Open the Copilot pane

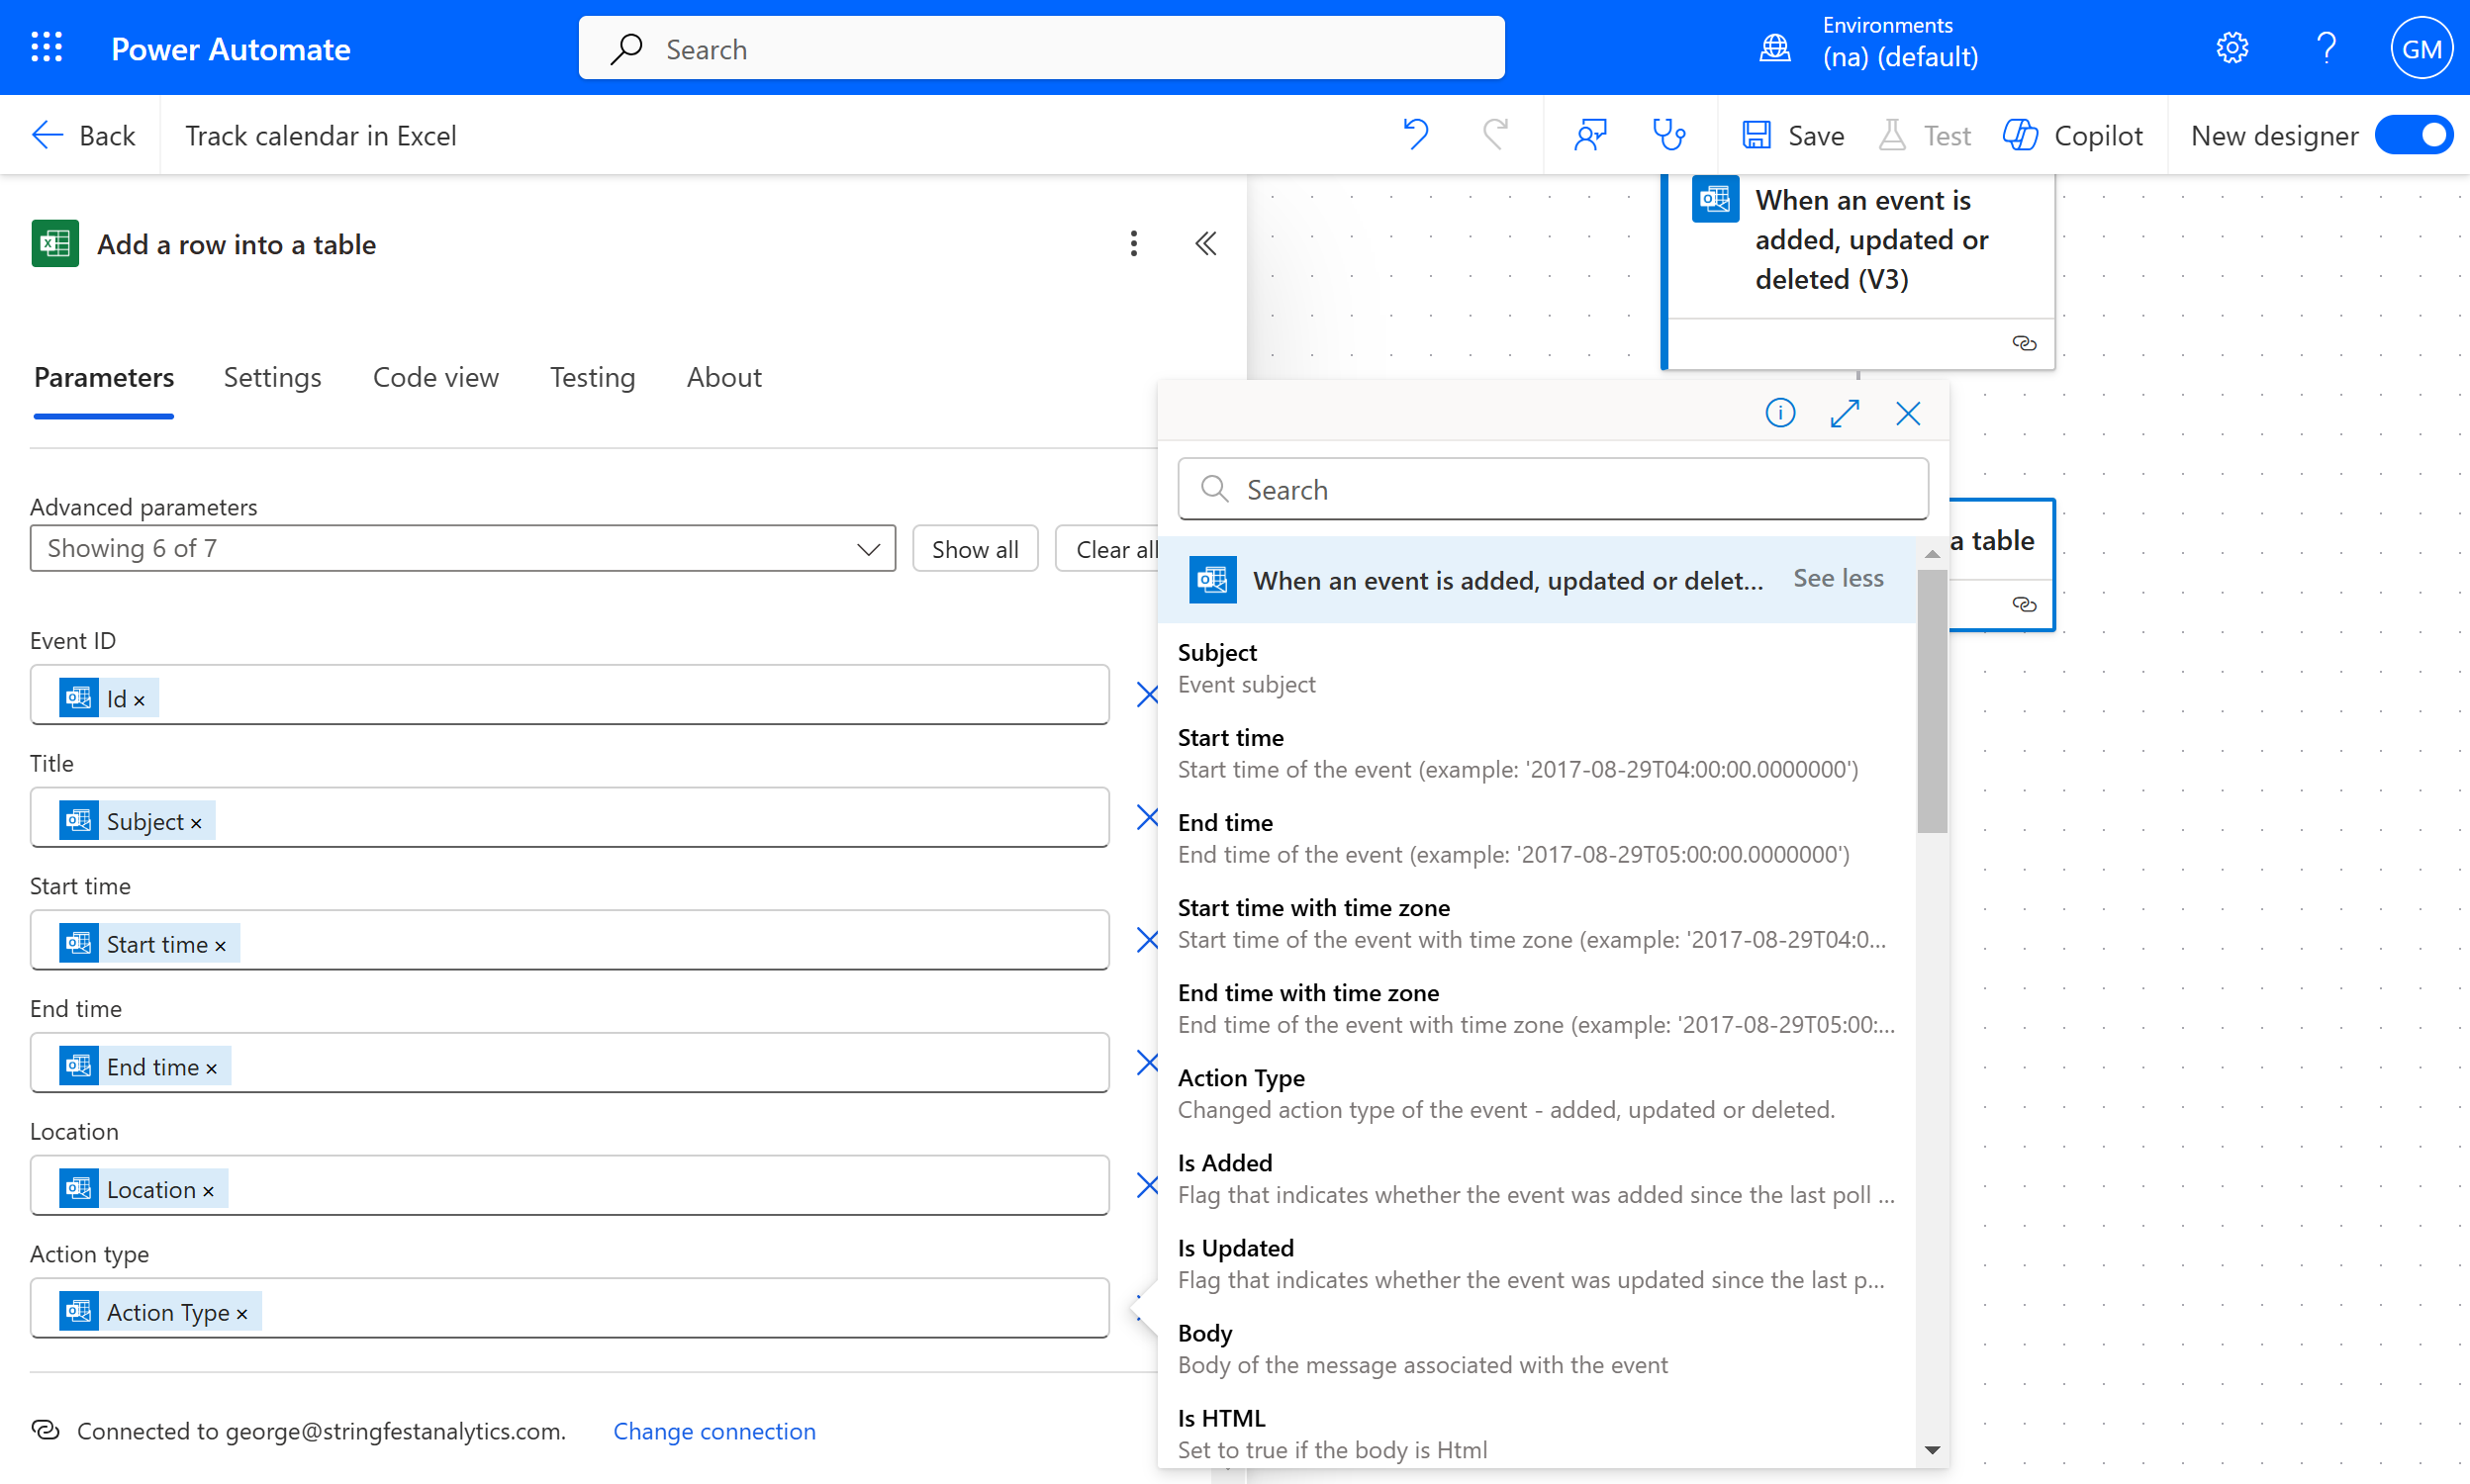(2073, 135)
